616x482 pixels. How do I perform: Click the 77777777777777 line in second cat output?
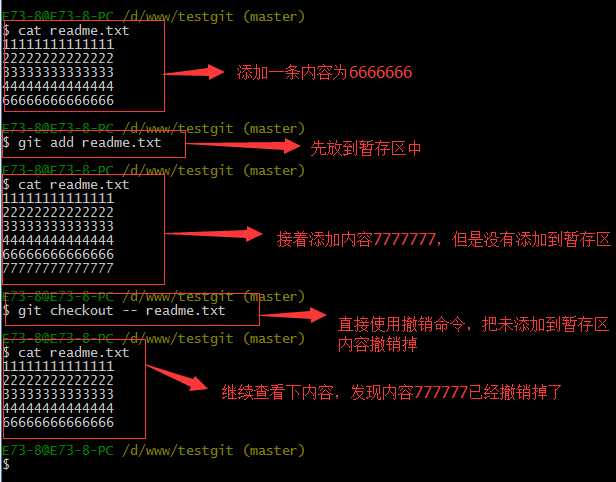point(58,268)
